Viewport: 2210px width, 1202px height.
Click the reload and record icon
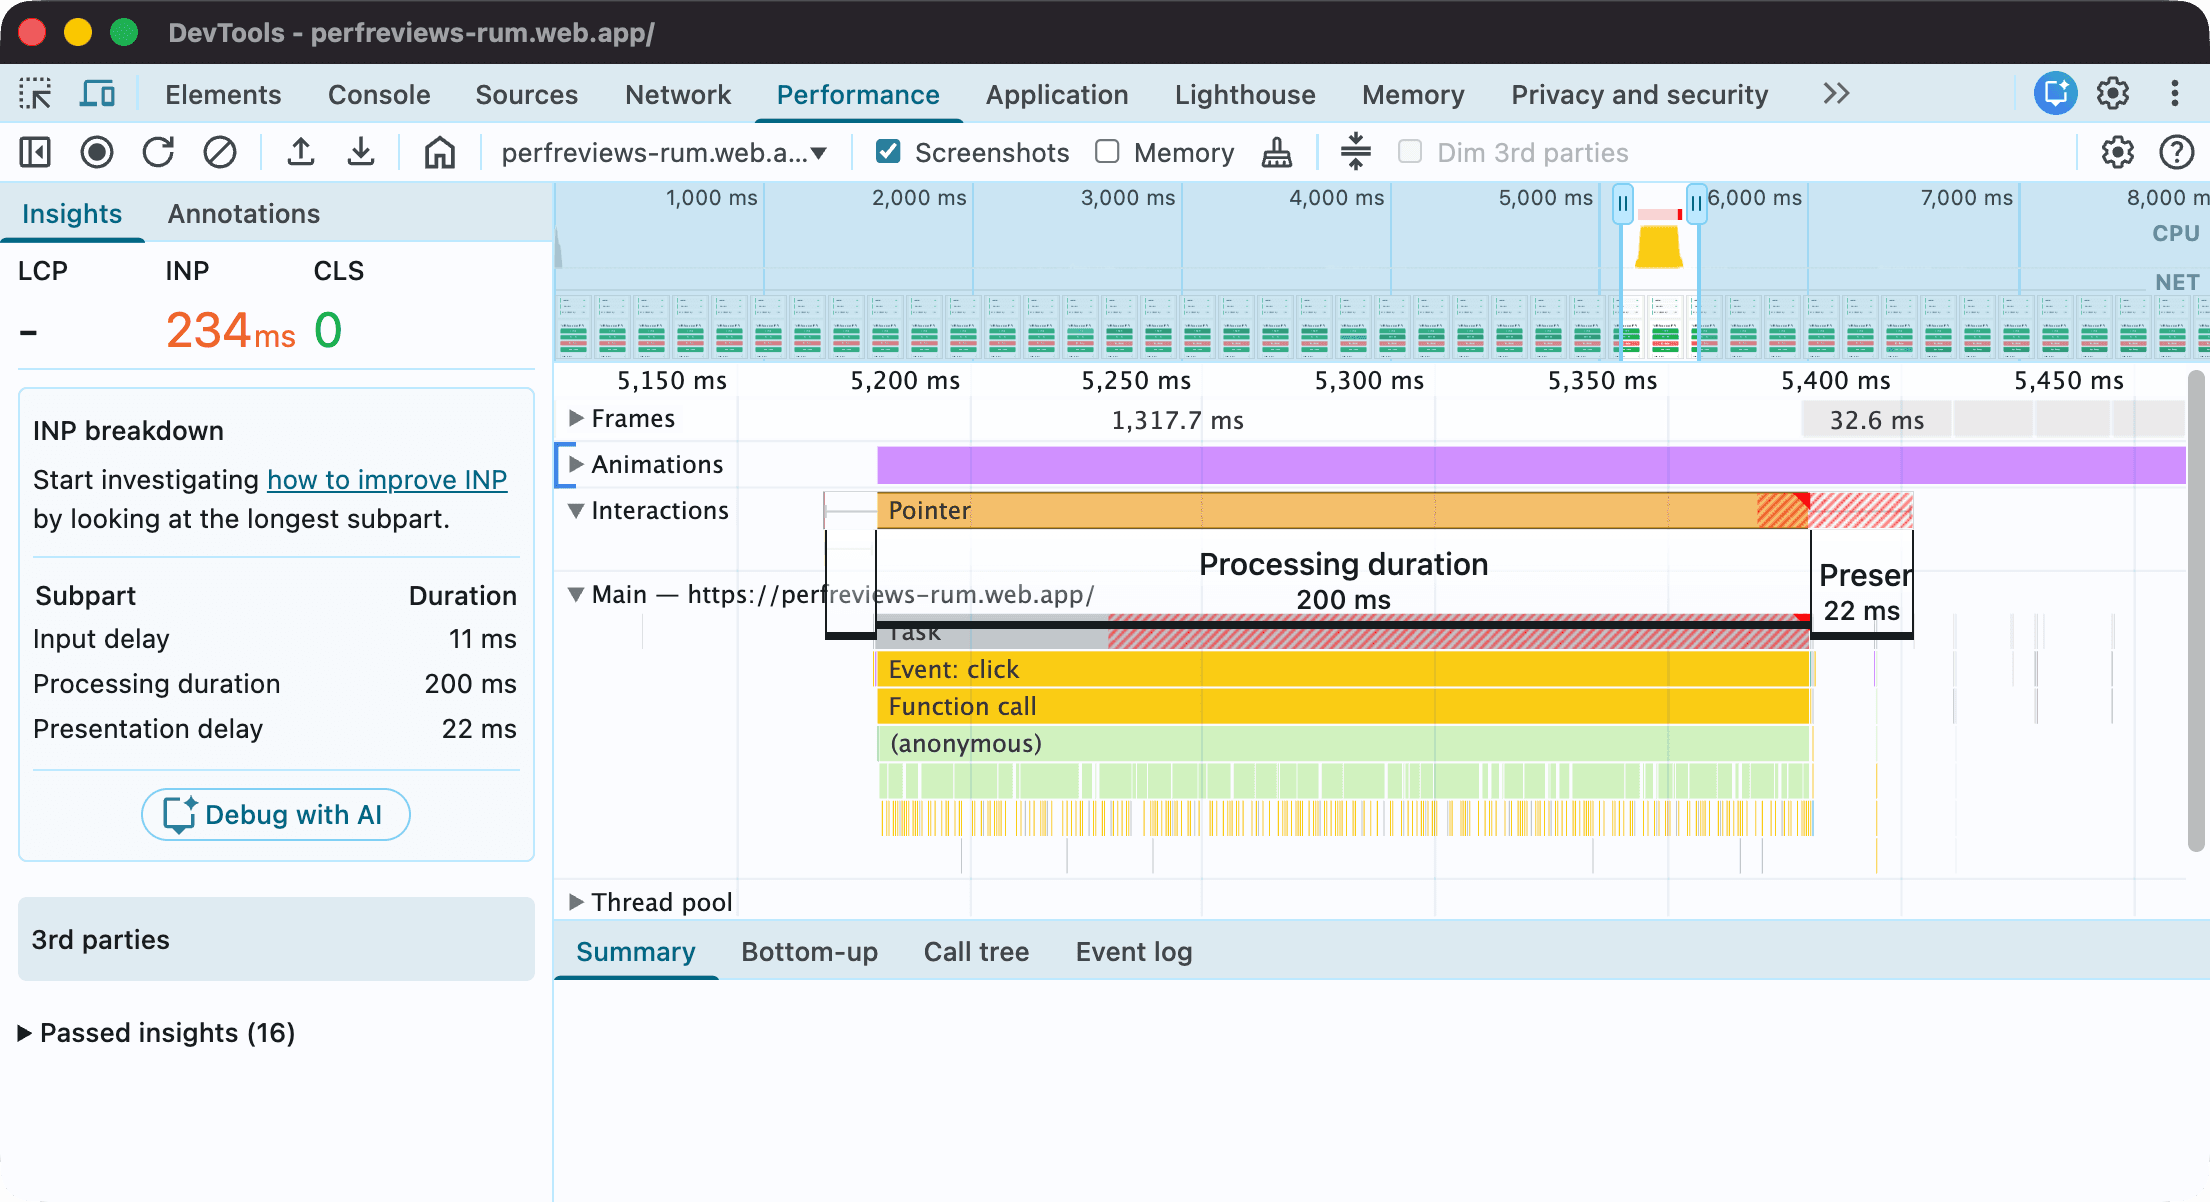tap(158, 153)
